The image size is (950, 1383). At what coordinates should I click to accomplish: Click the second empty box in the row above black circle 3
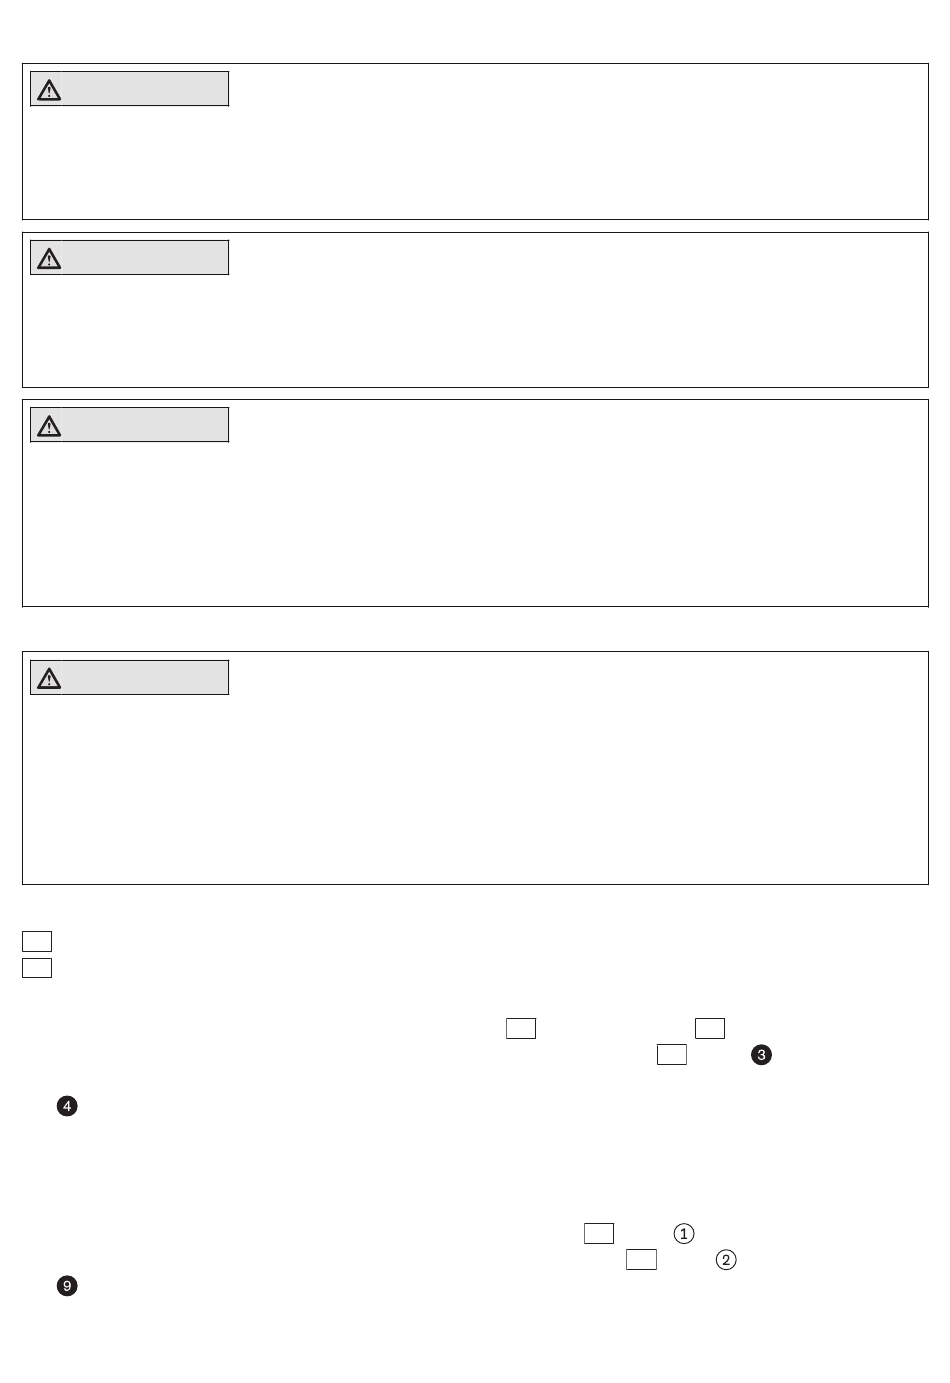pyautogui.click(x=710, y=1028)
